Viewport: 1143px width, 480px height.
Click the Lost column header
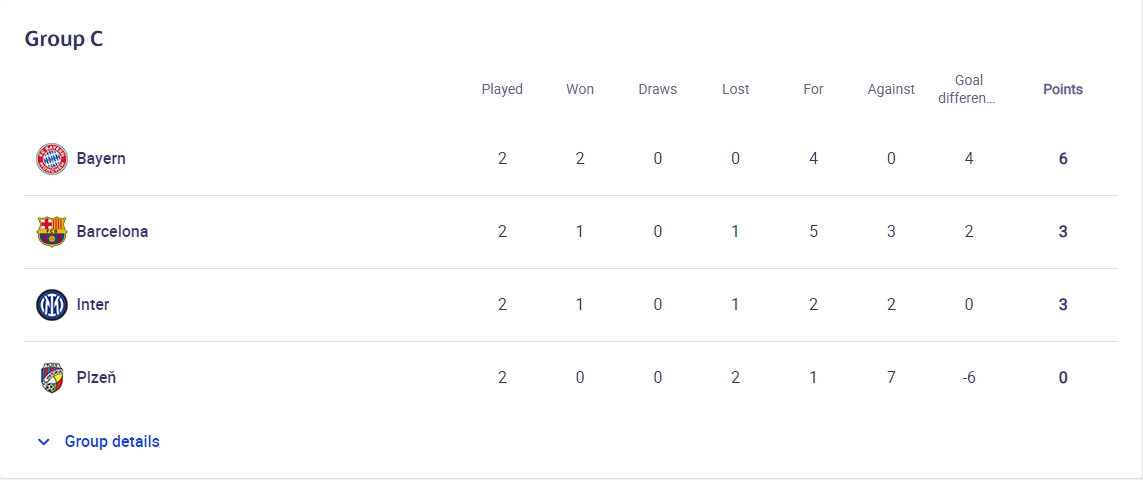coord(735,89)
